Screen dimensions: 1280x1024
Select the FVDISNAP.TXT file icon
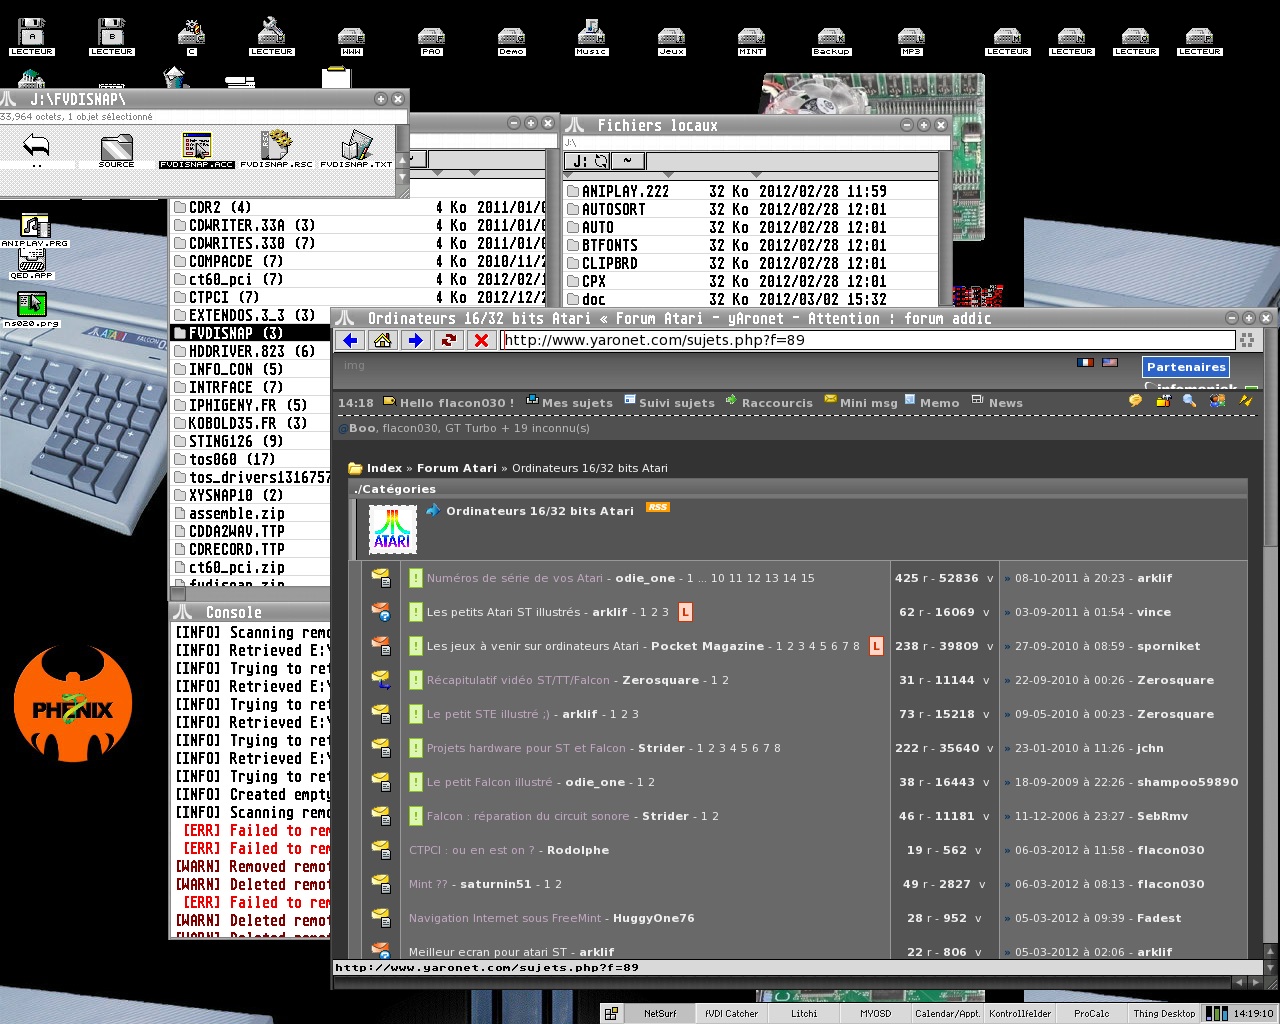coord(356,151)
